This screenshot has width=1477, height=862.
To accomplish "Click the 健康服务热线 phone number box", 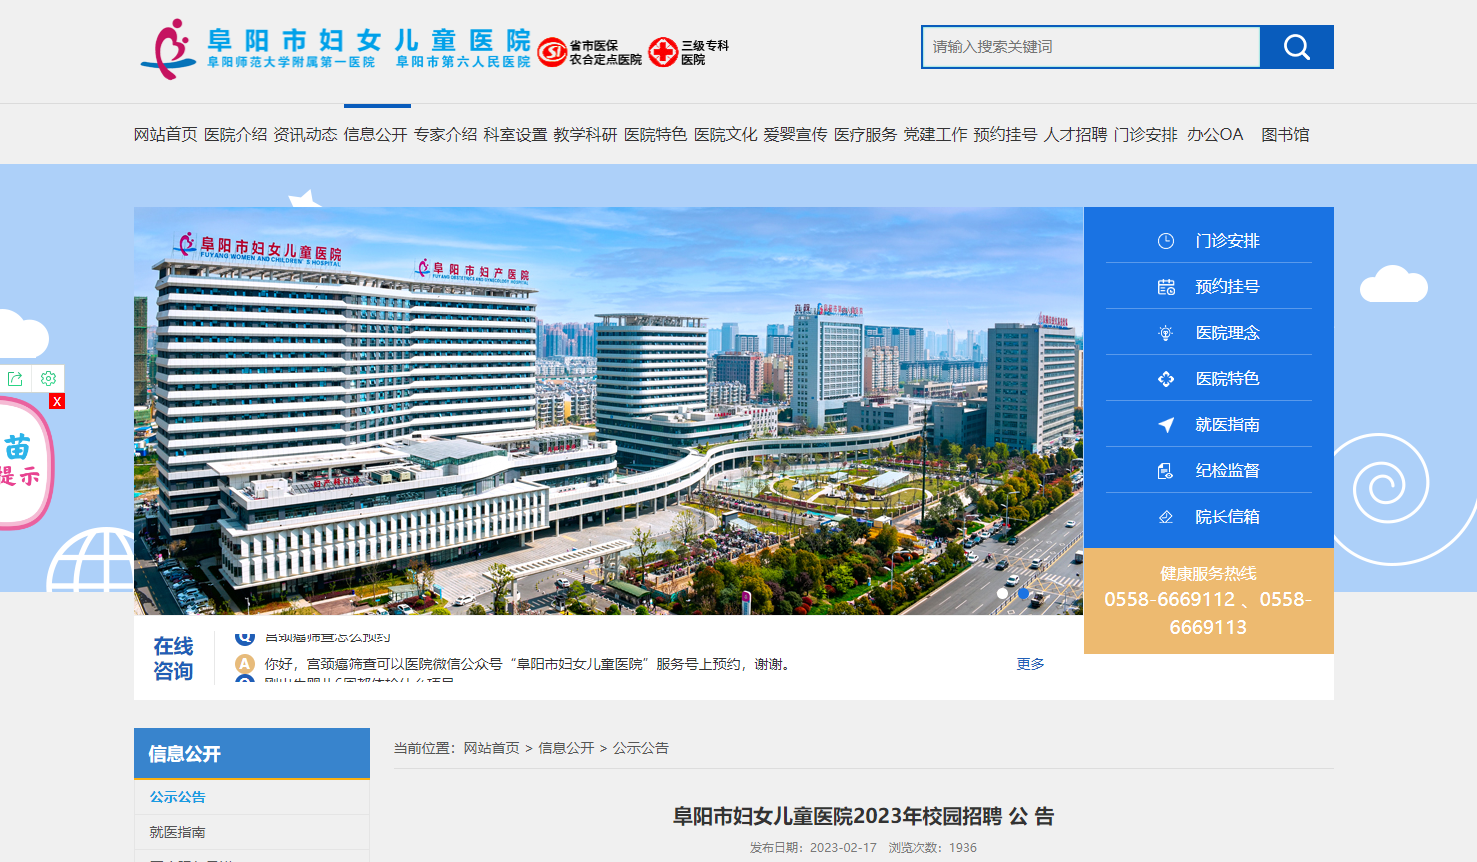I will click(1209, 601).
